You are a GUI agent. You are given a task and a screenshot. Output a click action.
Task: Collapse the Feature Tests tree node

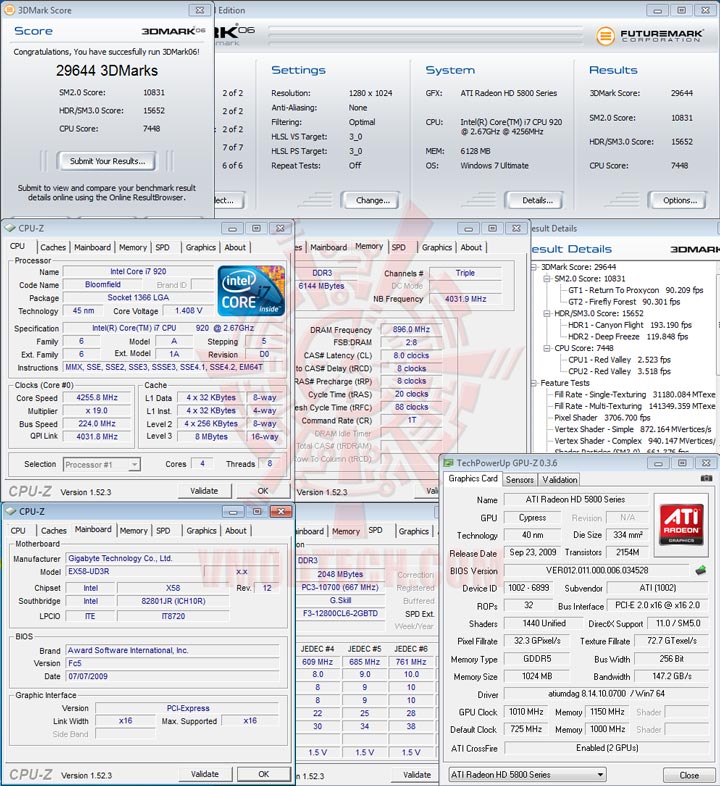click(534, 383)
